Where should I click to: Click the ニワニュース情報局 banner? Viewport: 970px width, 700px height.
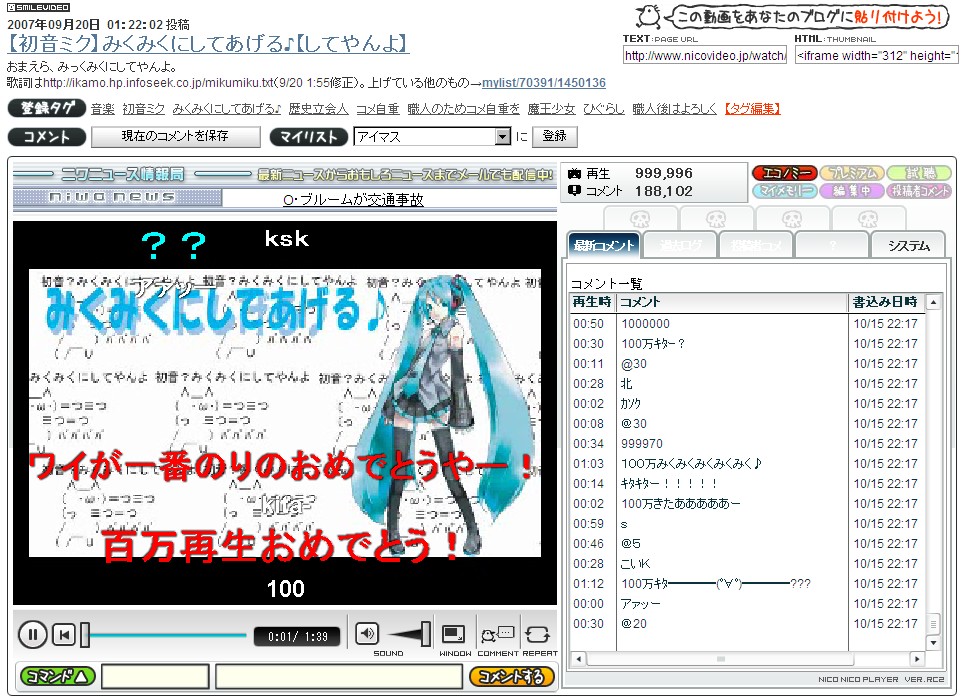tap(284, 175)
